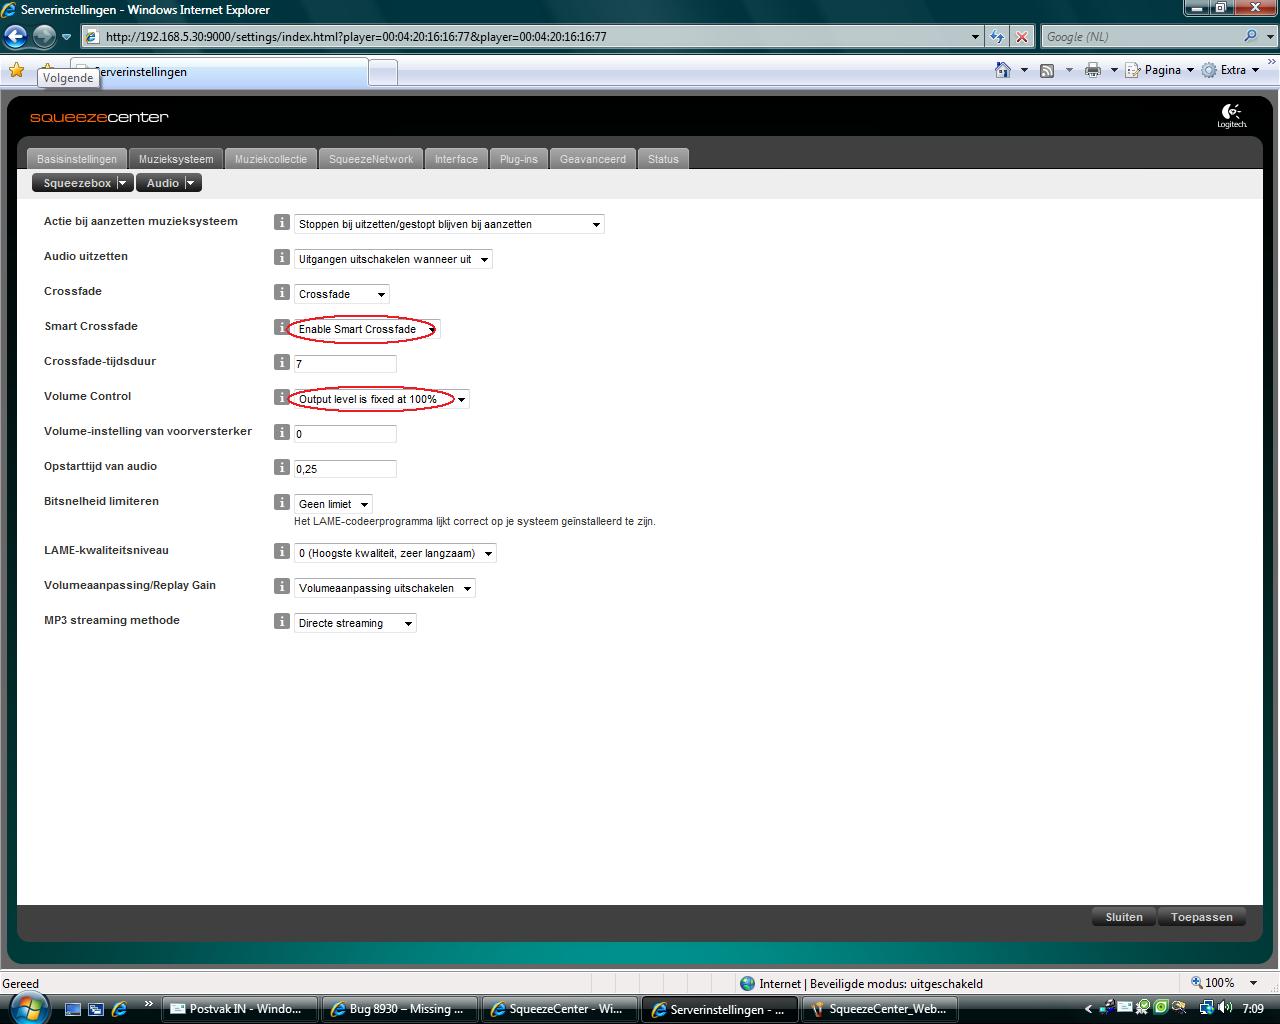
Task: Open the browser Home icon
Action: [x=1003, y=70]
